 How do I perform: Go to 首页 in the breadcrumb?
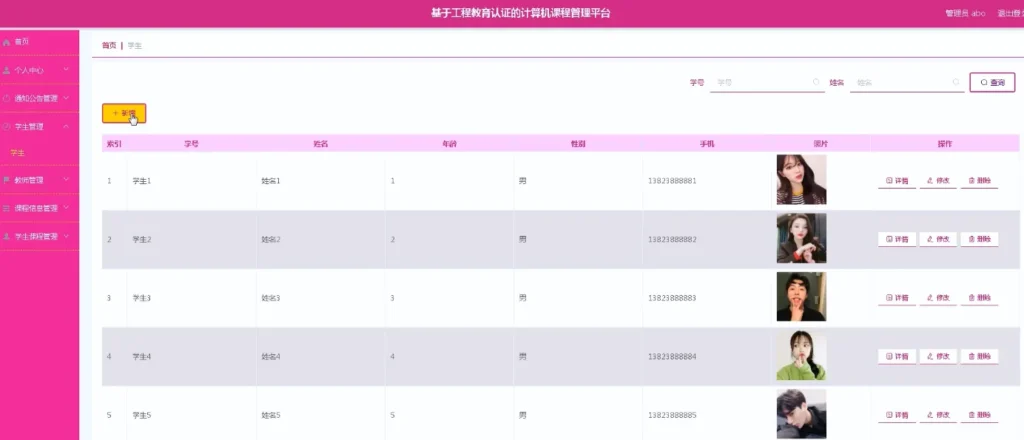108,46
